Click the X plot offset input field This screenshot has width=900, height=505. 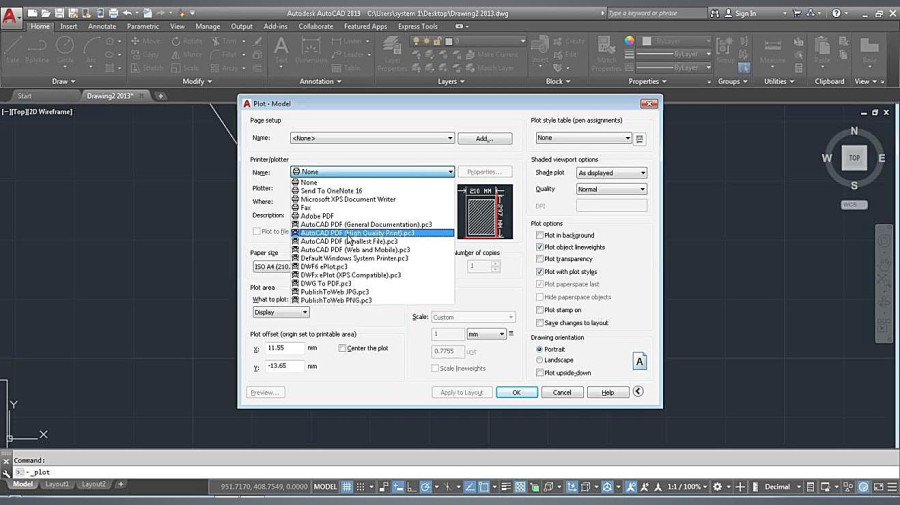tap(285, 348)
